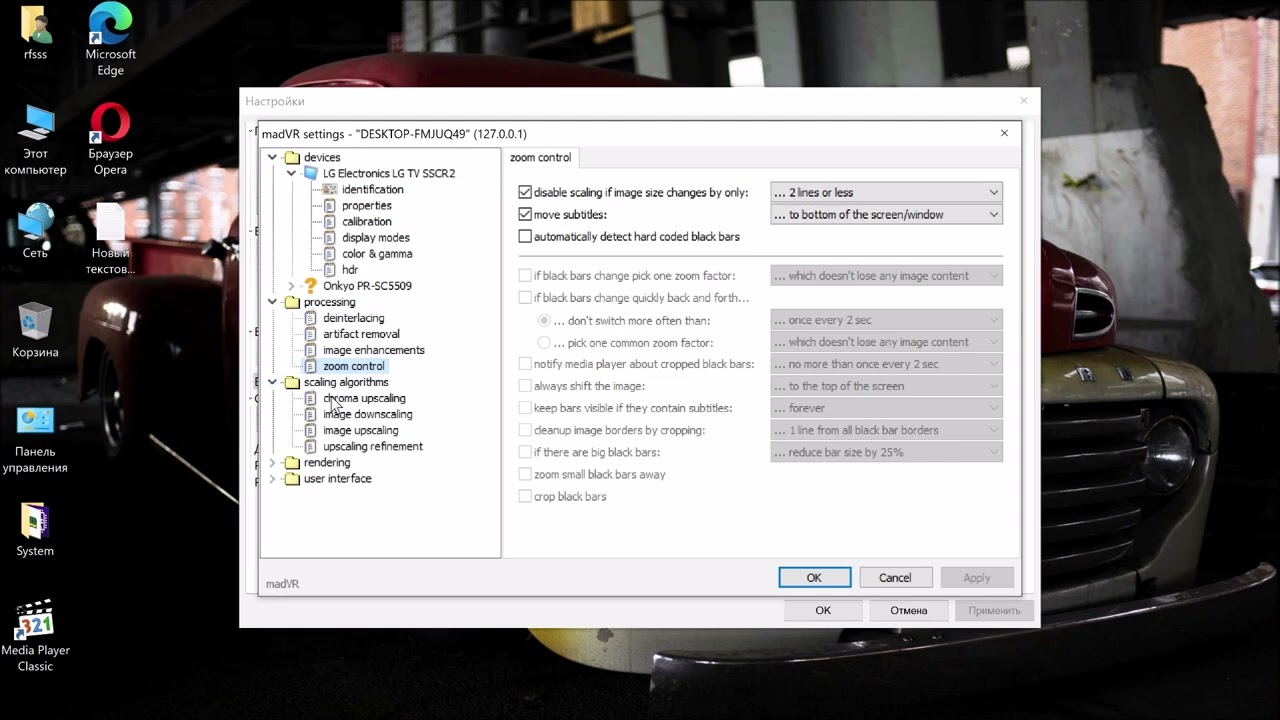Select the System desktop shortcut

(x=35, y=520)
